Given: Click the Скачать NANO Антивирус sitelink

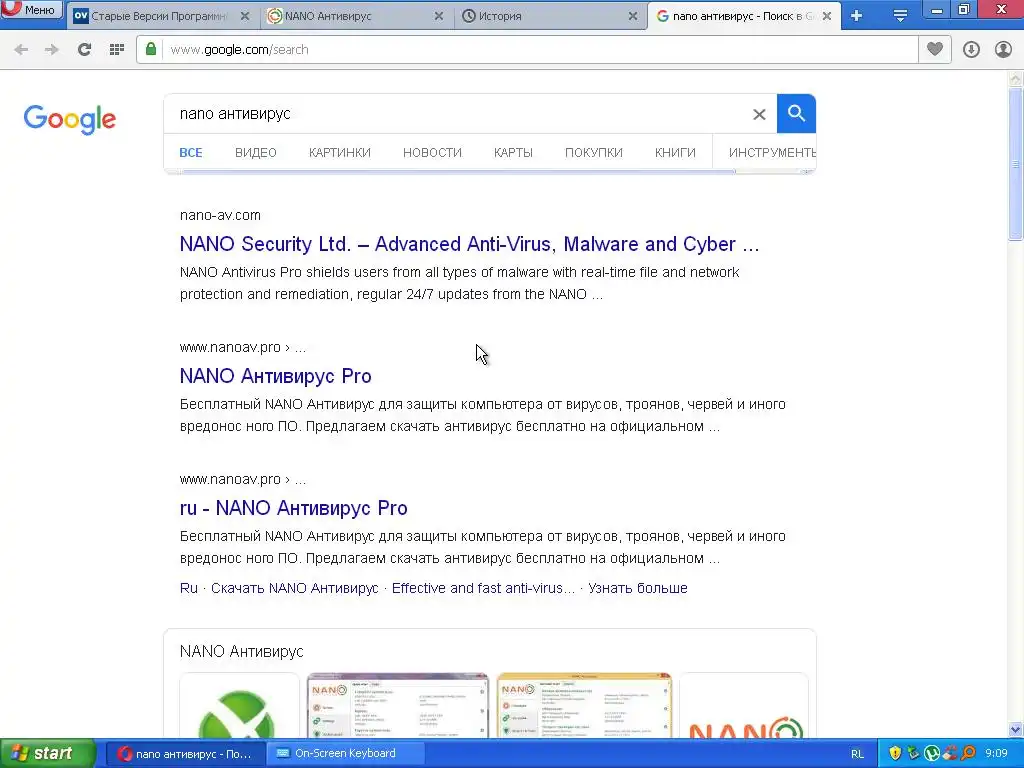Looking at the screenshot, I should click(295, 588).
